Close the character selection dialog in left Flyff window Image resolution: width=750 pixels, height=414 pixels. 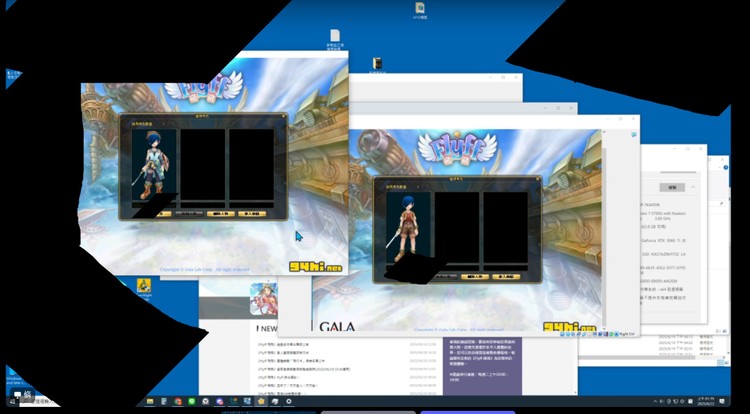pos(283,115)
